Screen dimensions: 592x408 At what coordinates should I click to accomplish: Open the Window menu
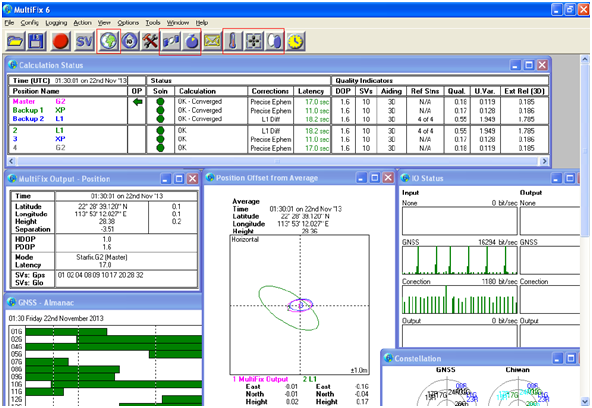point(178,23)
